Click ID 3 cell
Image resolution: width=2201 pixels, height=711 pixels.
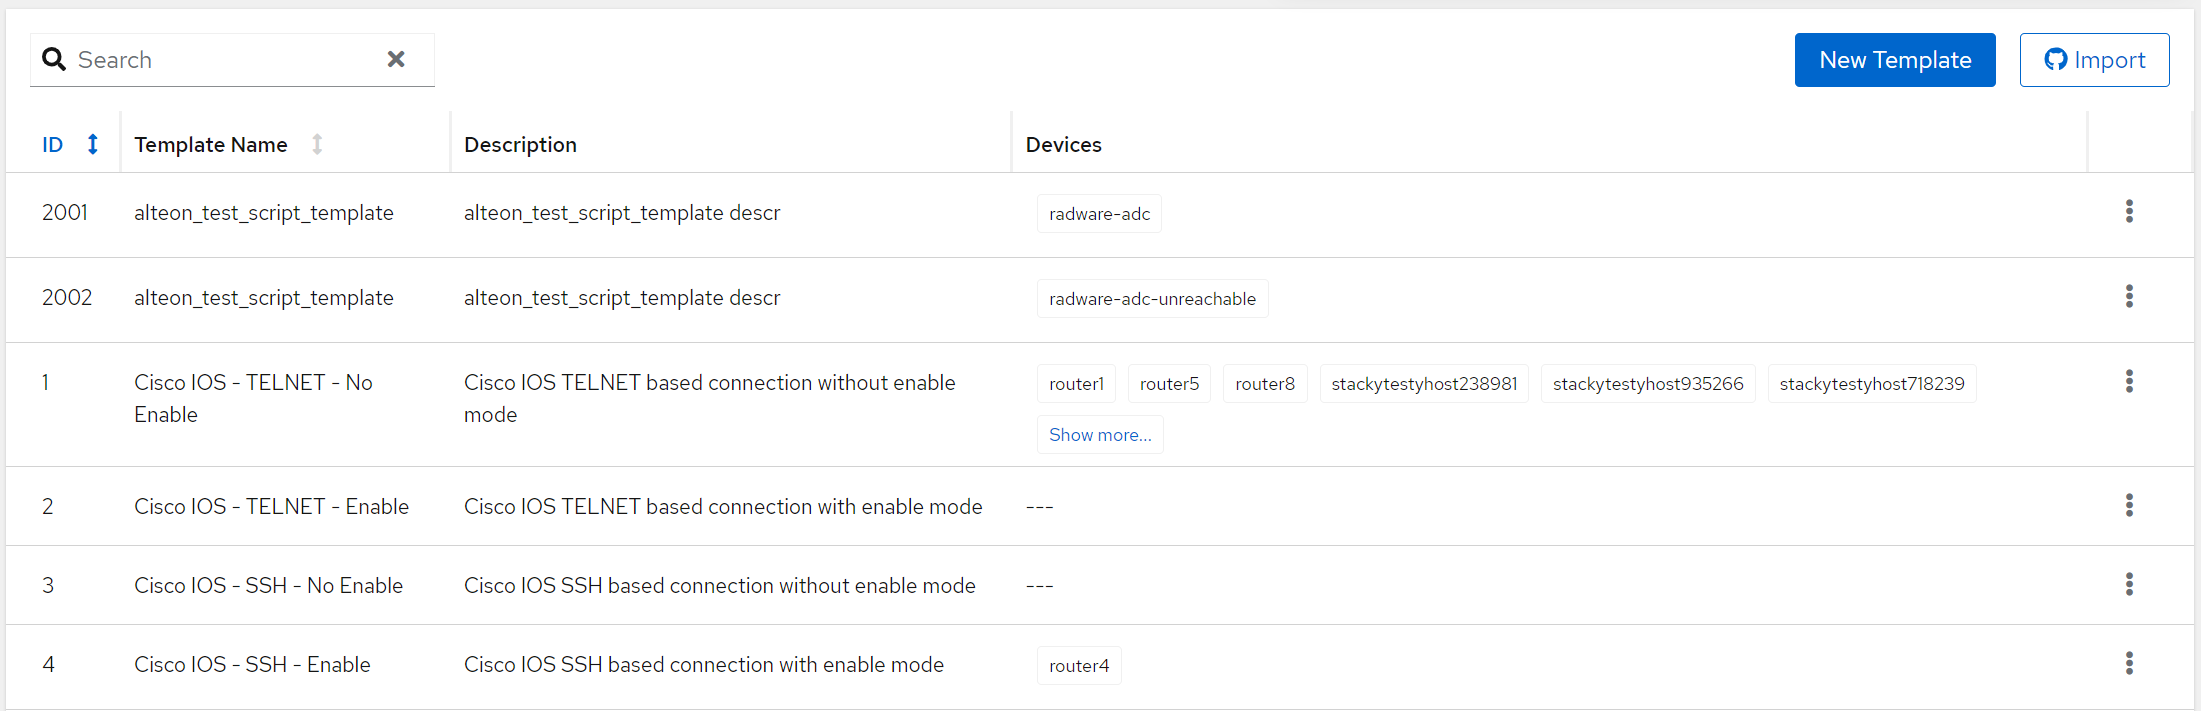coord(48,586)
